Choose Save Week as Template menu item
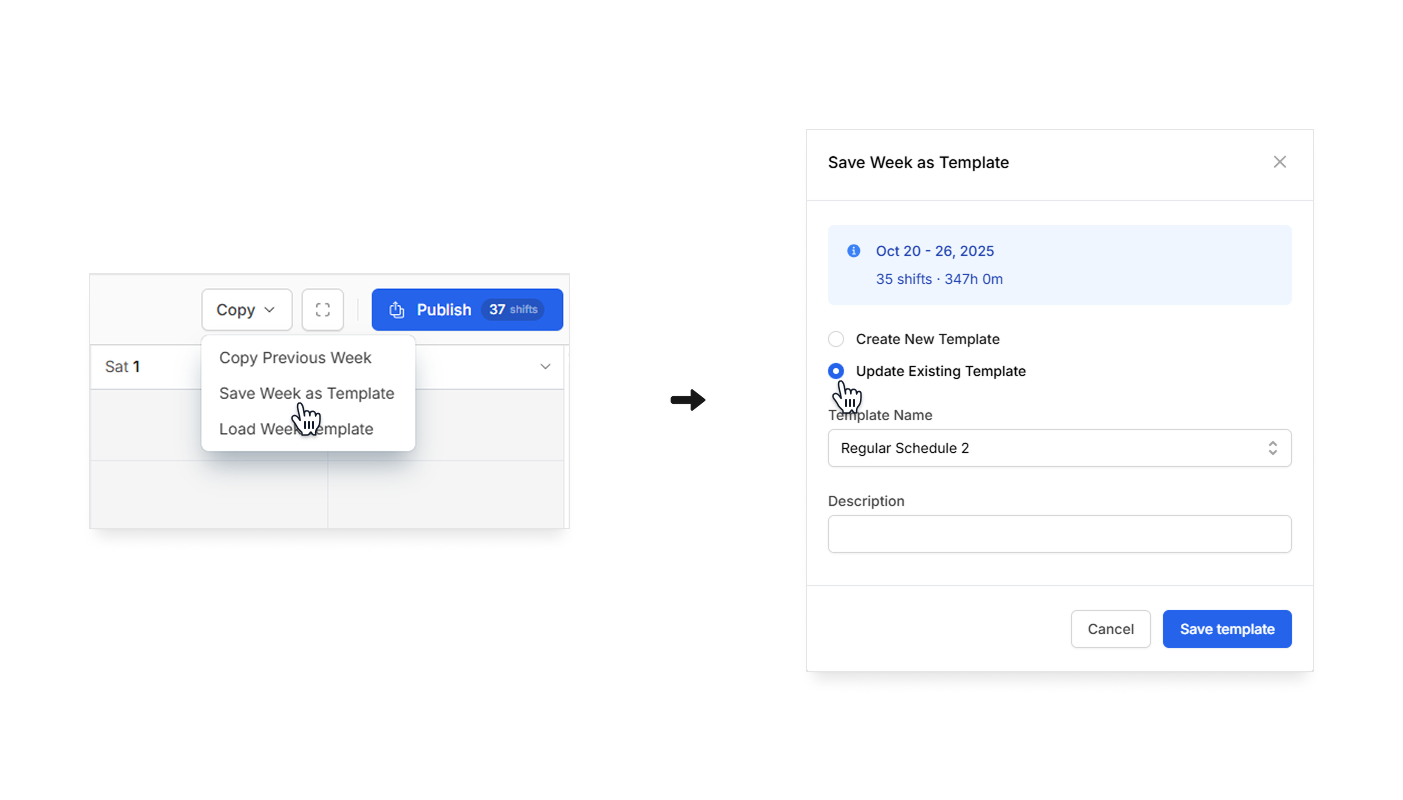This screenshot has height=800, width=1403. (x=306, y=393)
